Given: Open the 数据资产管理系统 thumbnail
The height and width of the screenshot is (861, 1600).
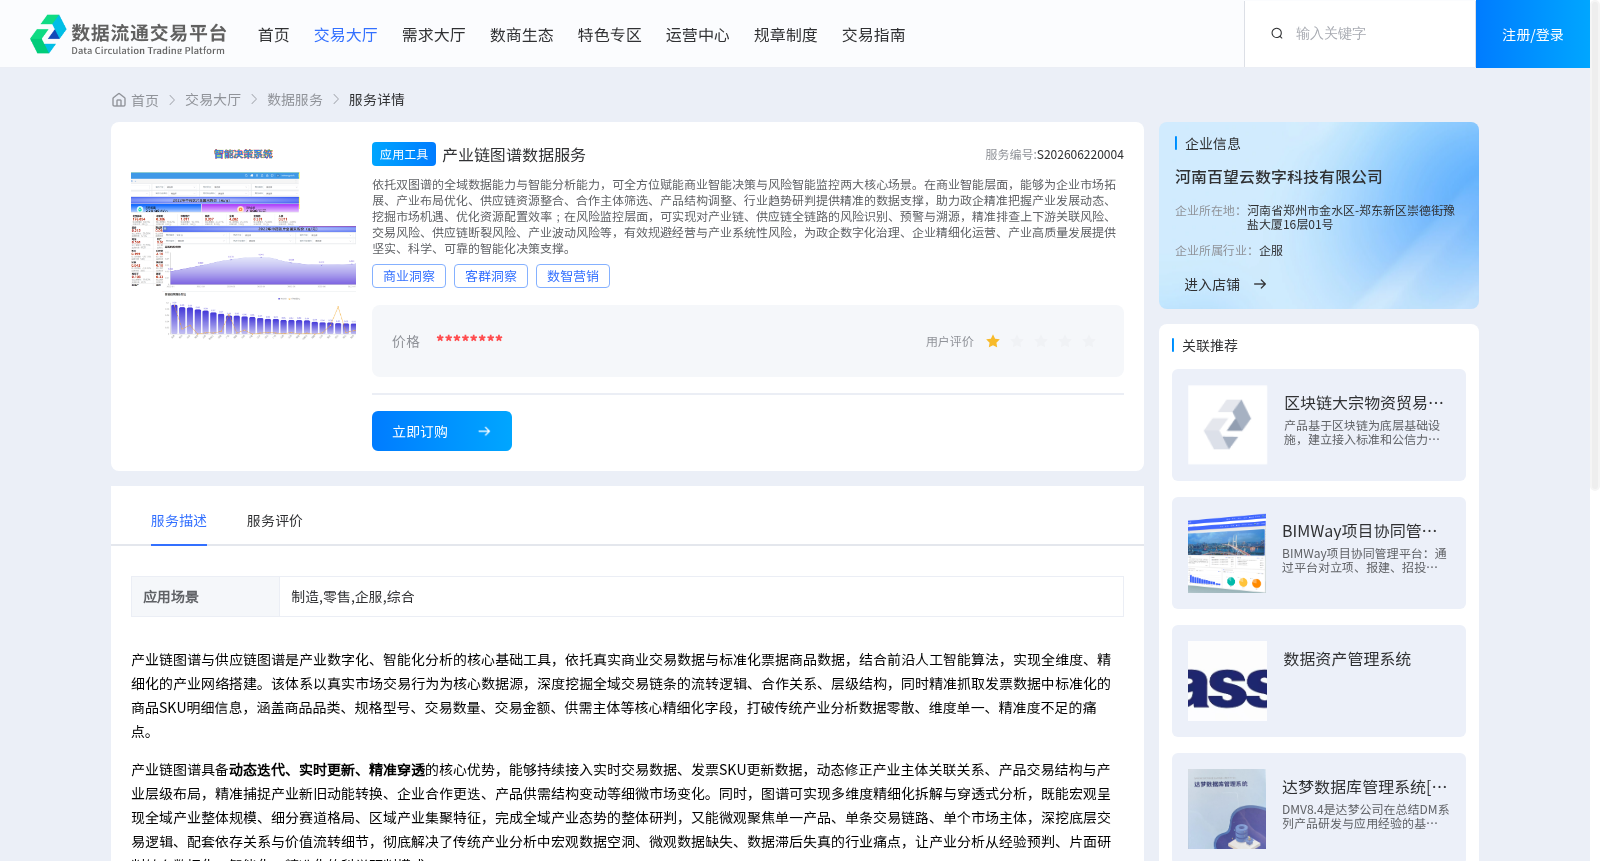Looking at the screenshot, I should point(1227,681).
